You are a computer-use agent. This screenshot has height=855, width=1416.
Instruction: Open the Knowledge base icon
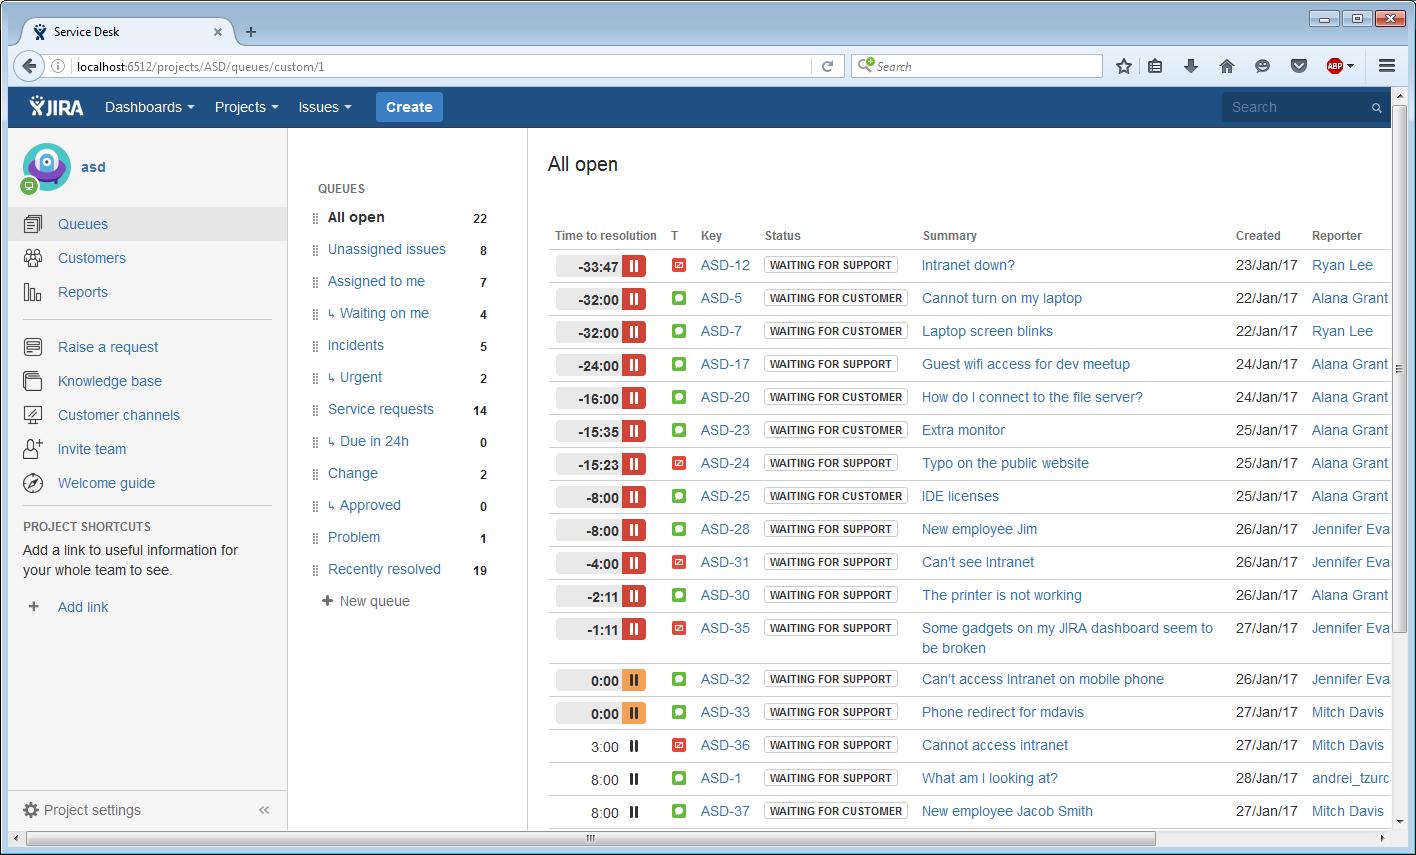point(33,381)
